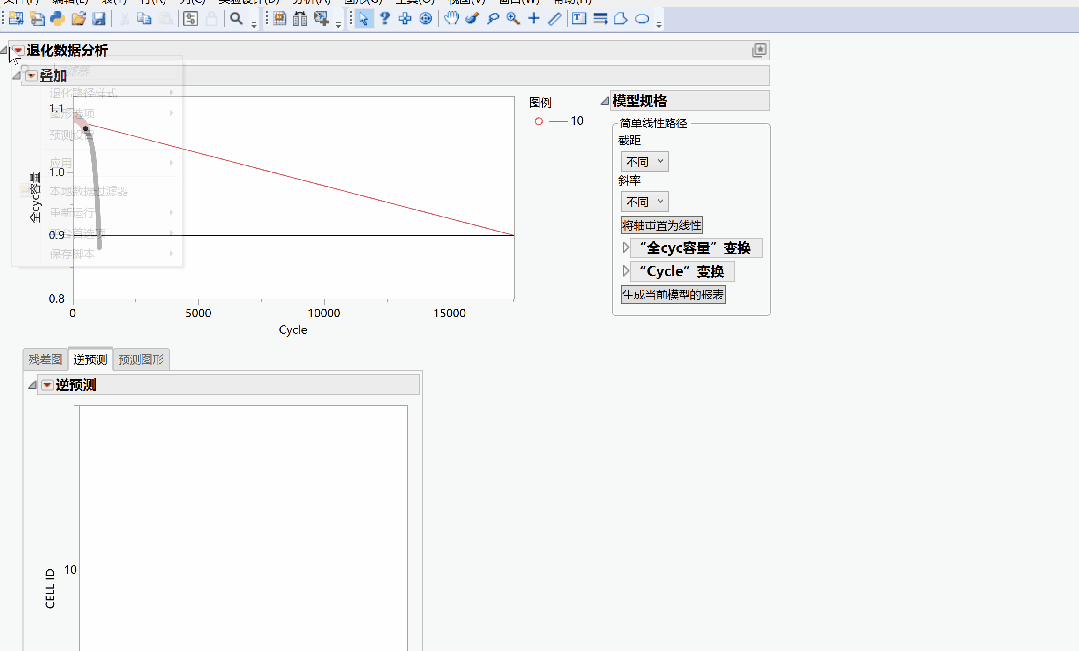Switch to the 逆预测 tab

coord(90,359)
